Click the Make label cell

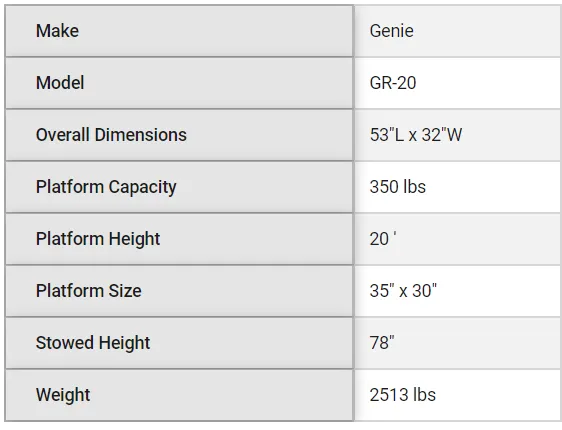click(x=179, y=31)
